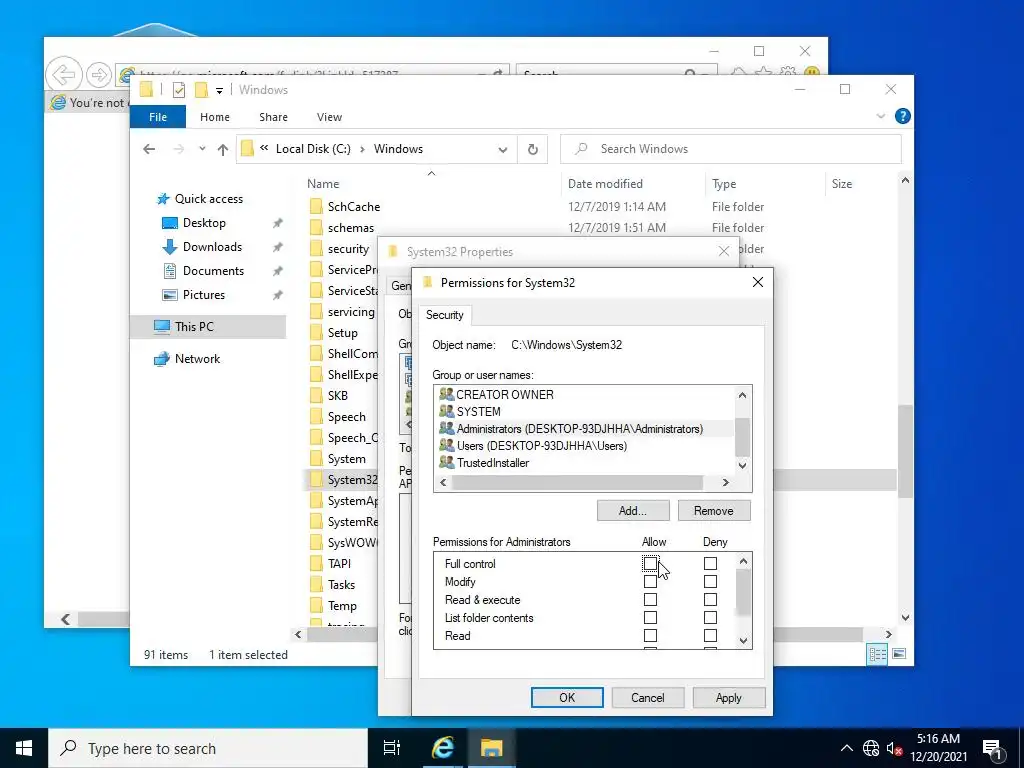Open the View ribbon tab
1024x768 pixels.
[329, 117]
